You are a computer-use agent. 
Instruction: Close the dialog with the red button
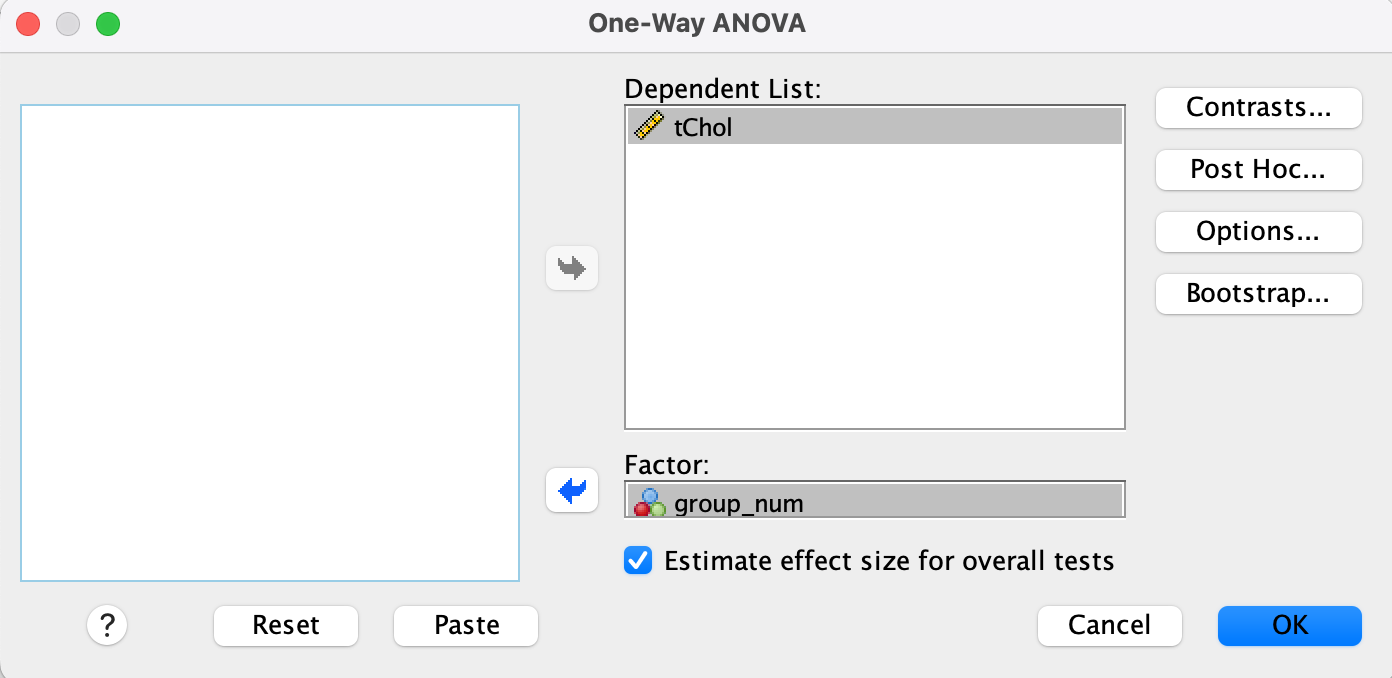coord(28,24)
